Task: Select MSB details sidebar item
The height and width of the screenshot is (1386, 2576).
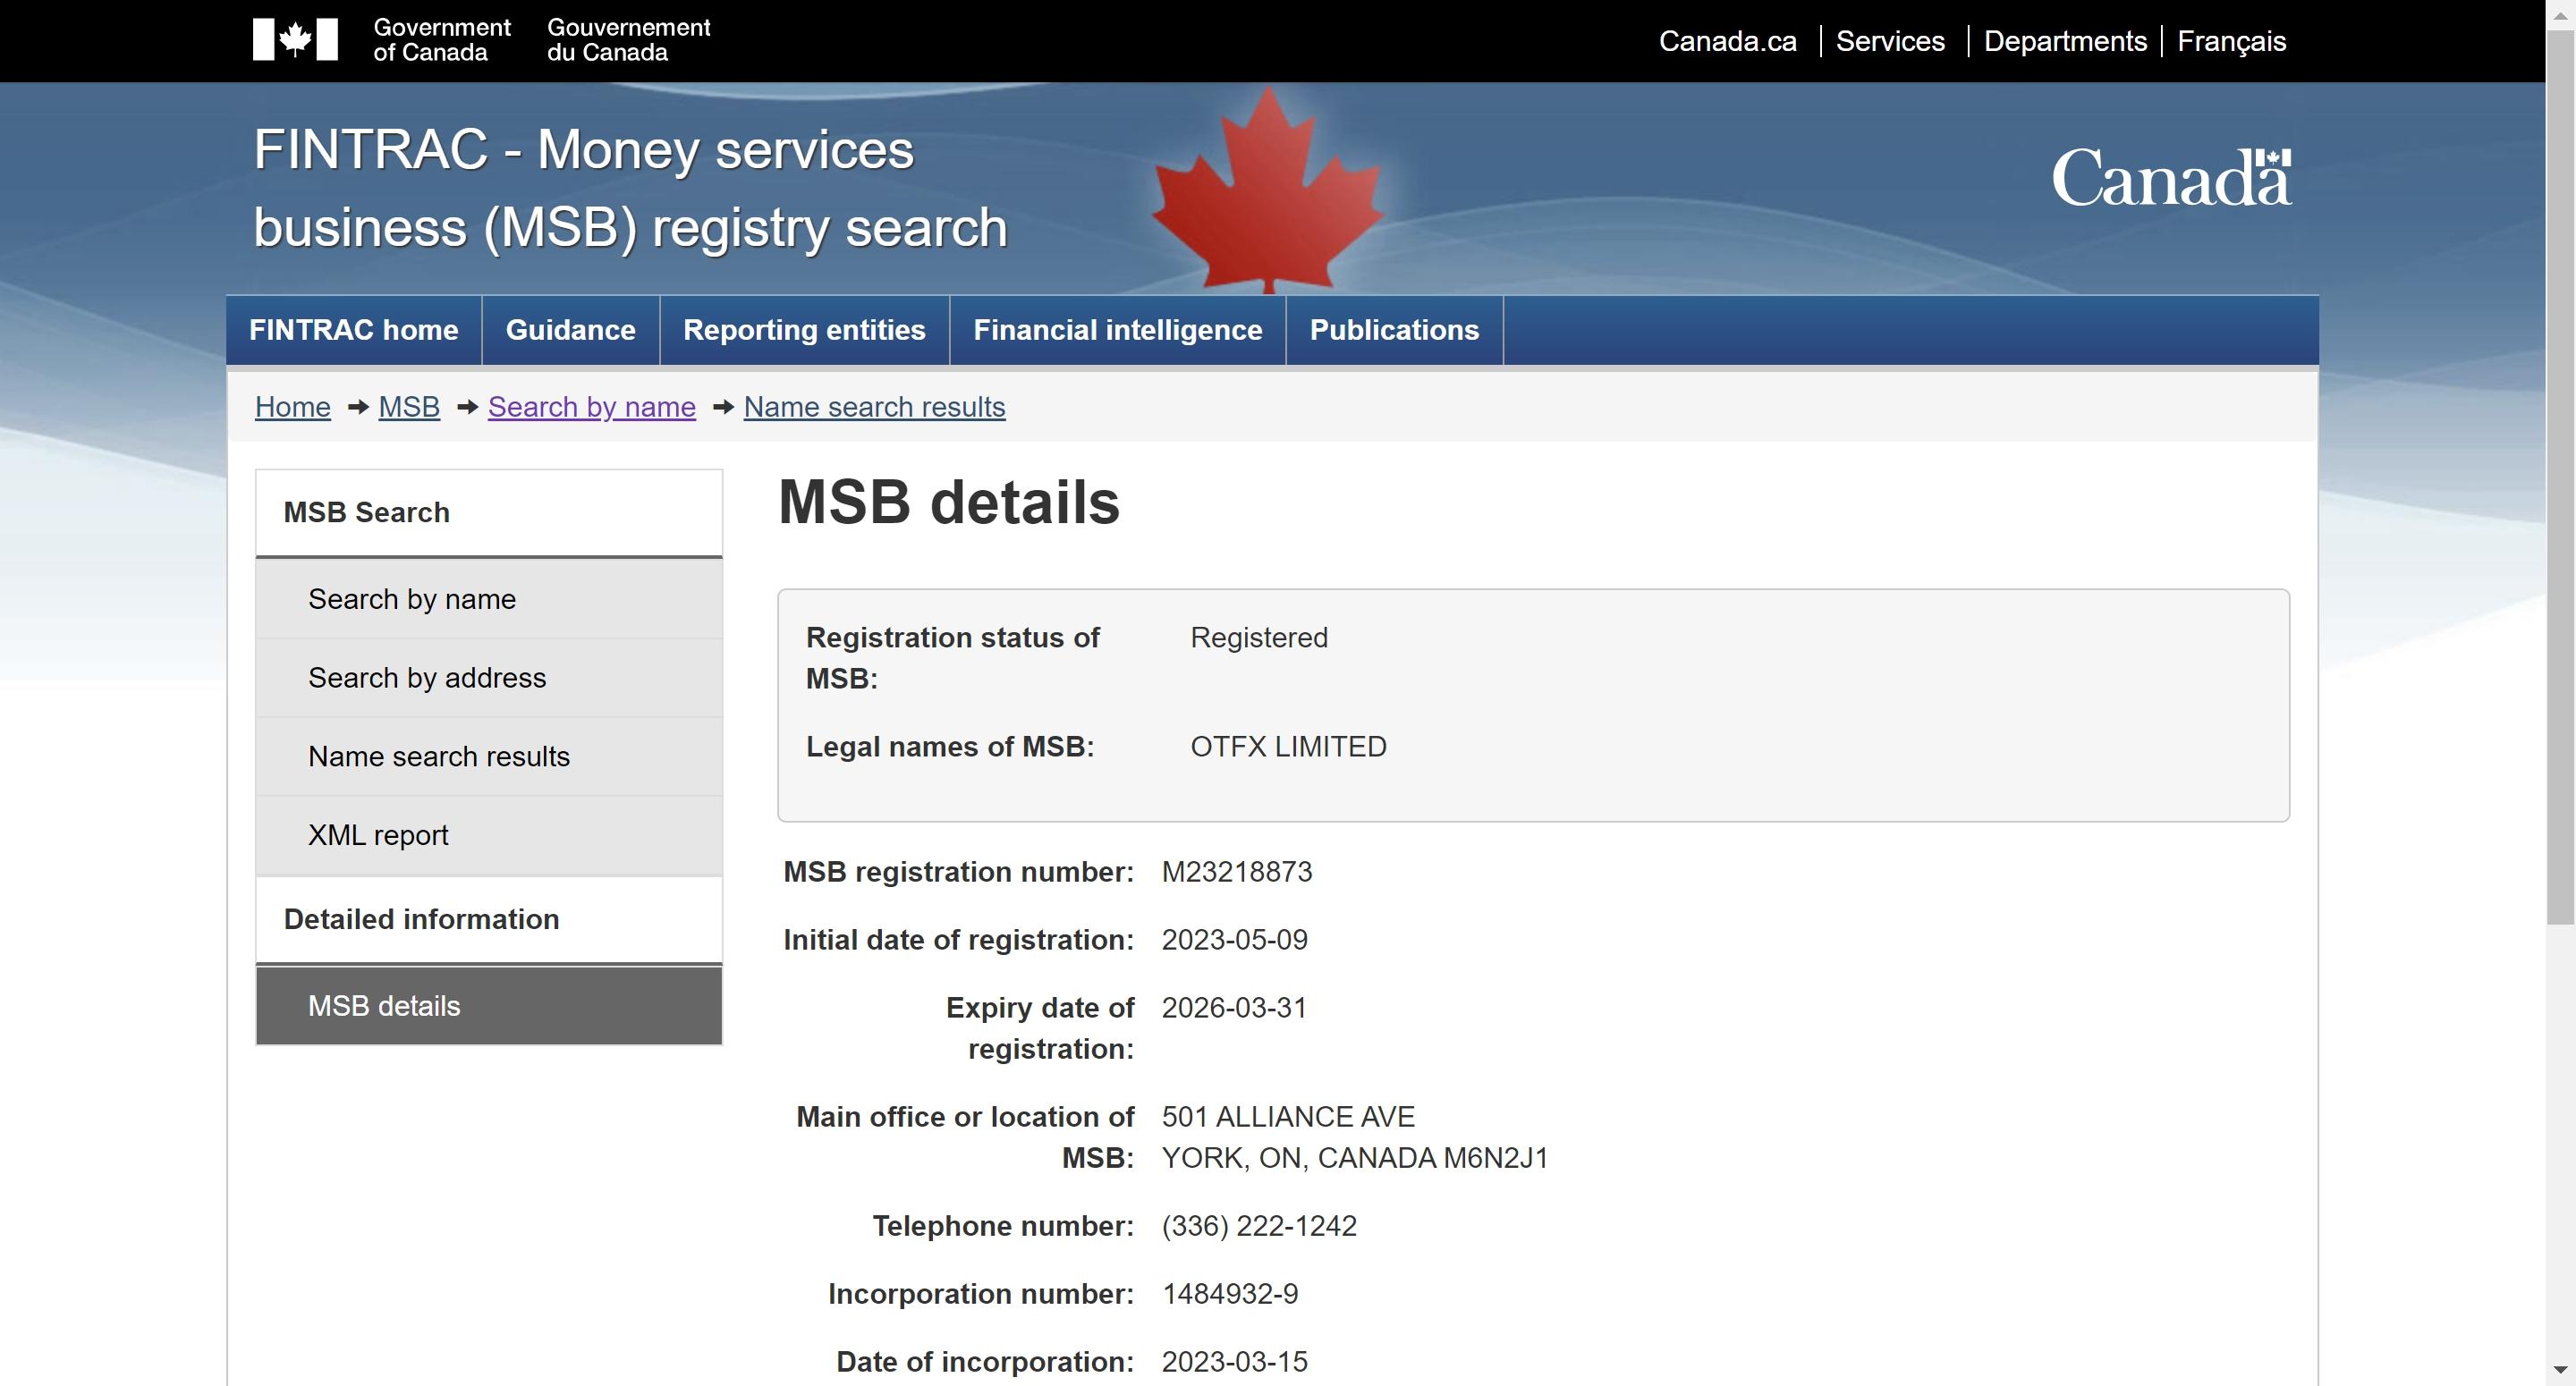Action: 489,1006
